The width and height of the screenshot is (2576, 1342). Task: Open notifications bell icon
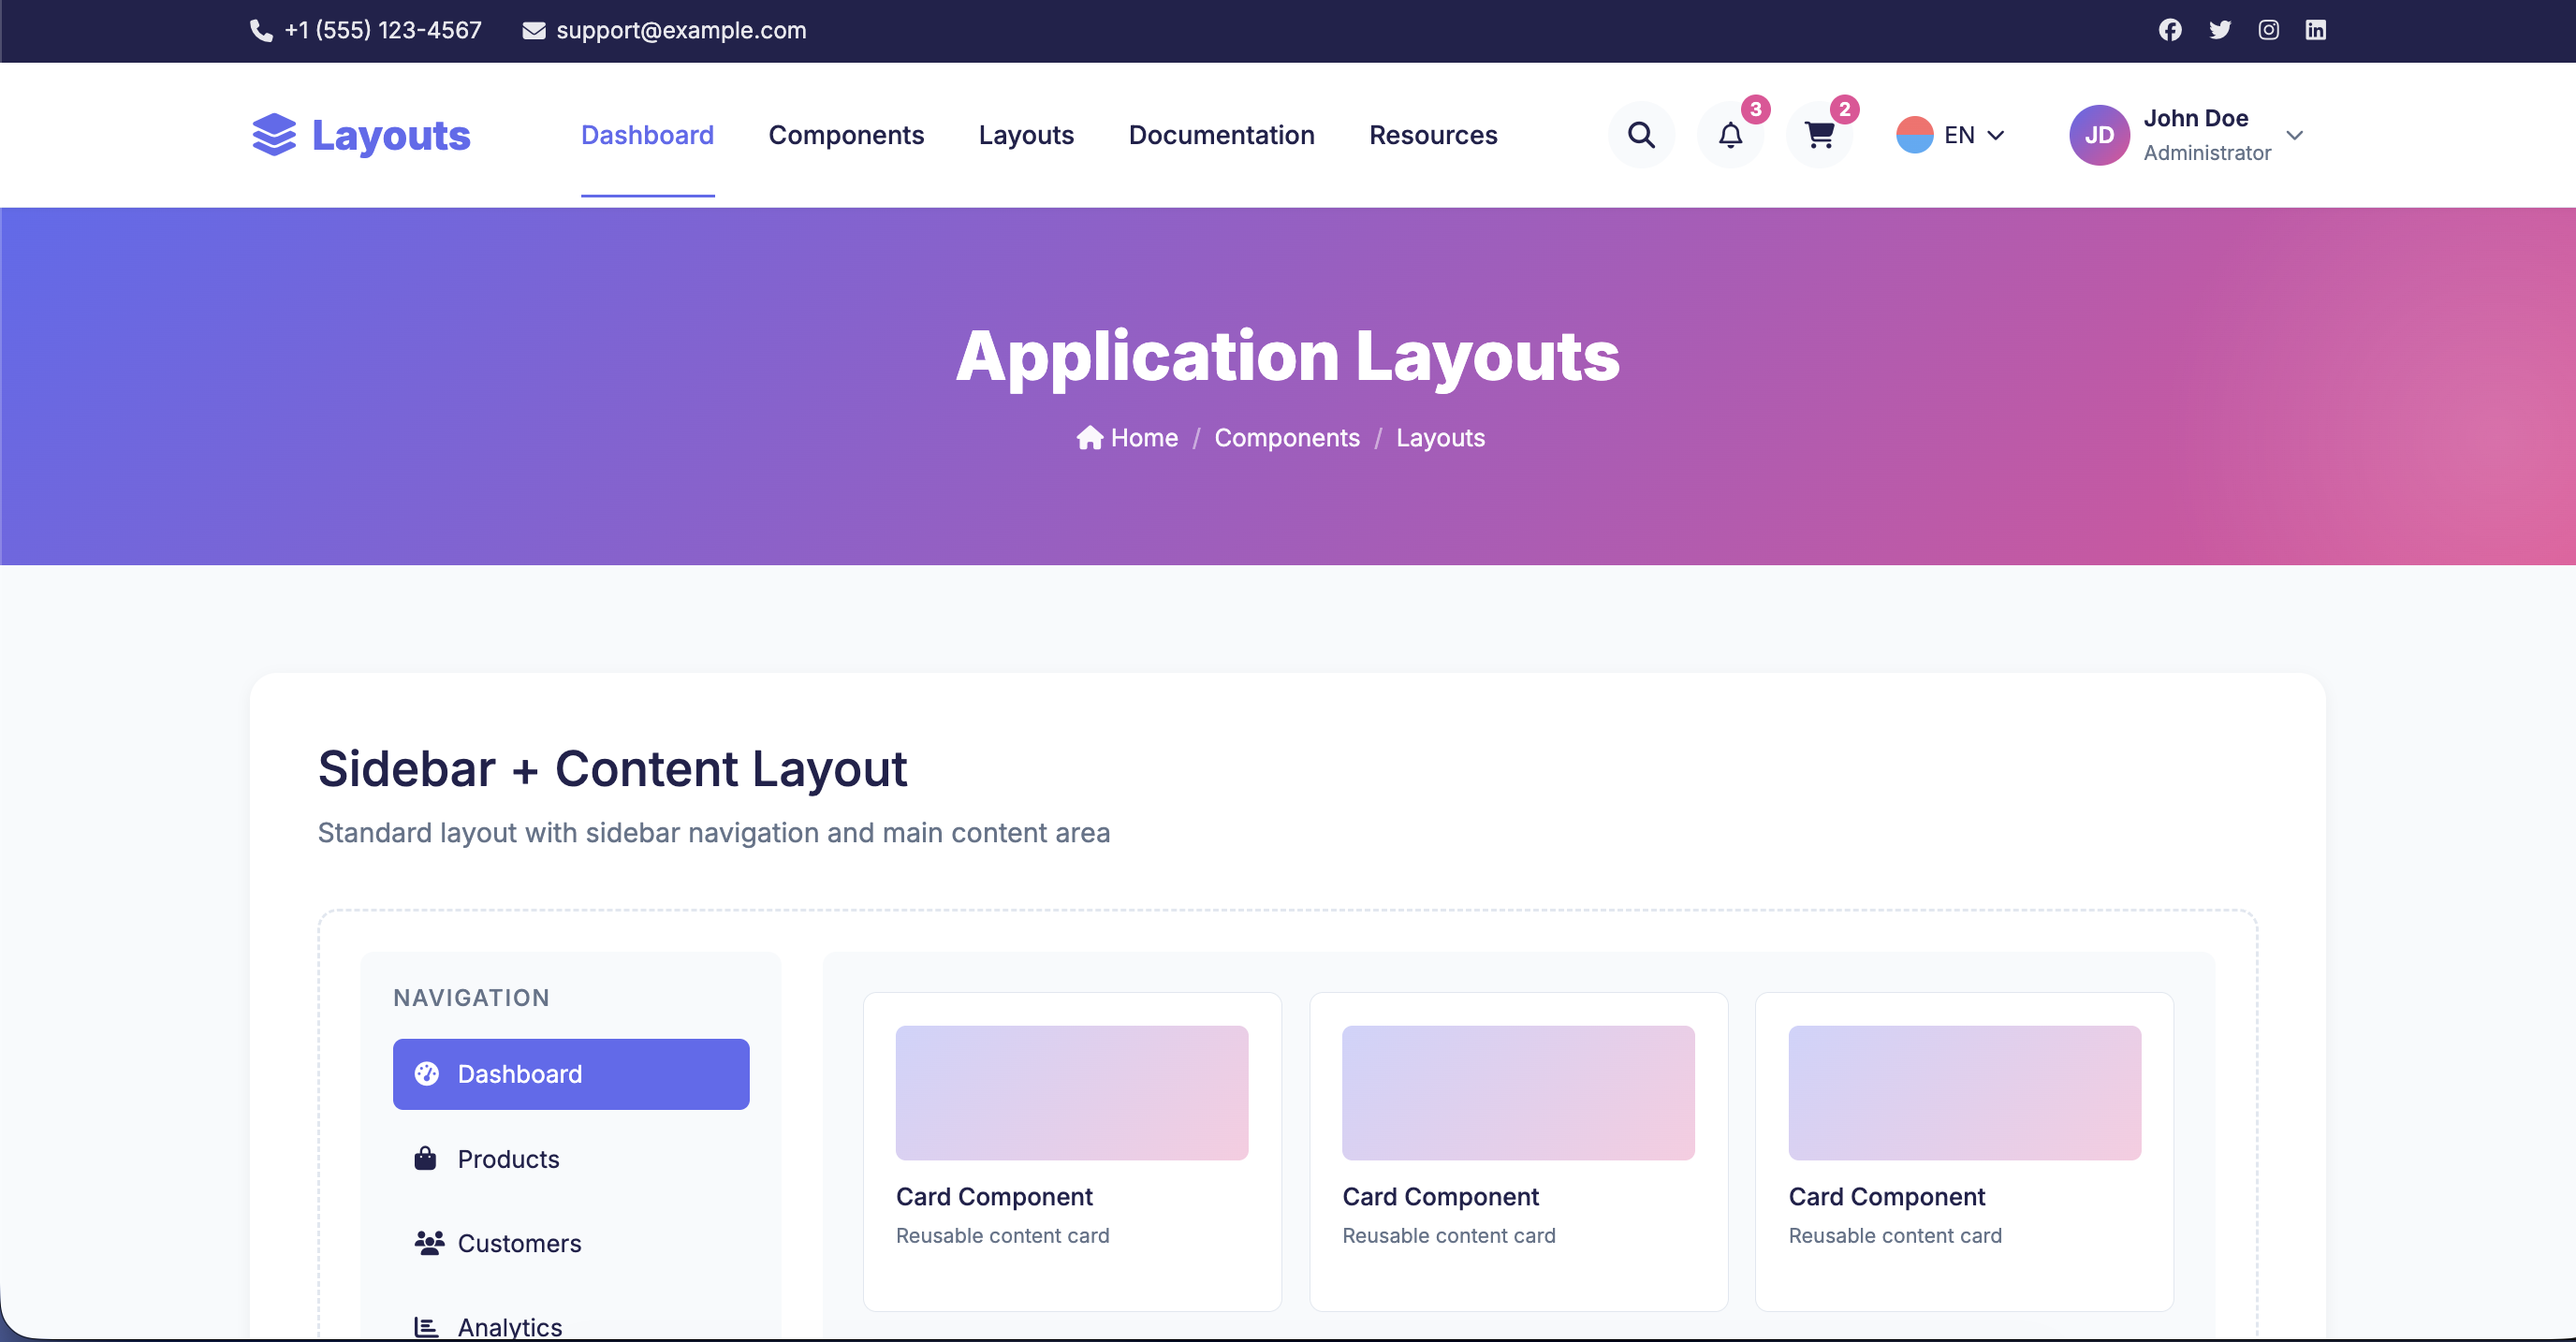point(1730,135)
